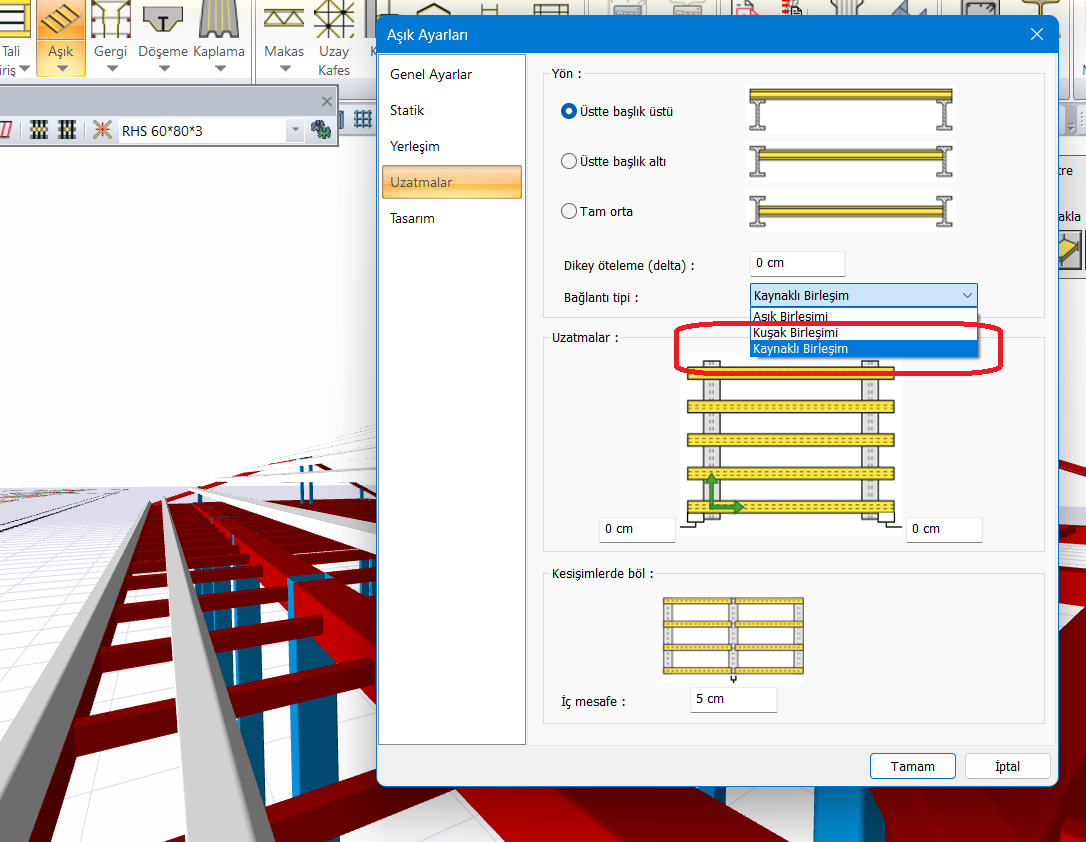Select the Döşeme ribbon tool icon
The image size is (1086, 842).
tap(163, 19)
